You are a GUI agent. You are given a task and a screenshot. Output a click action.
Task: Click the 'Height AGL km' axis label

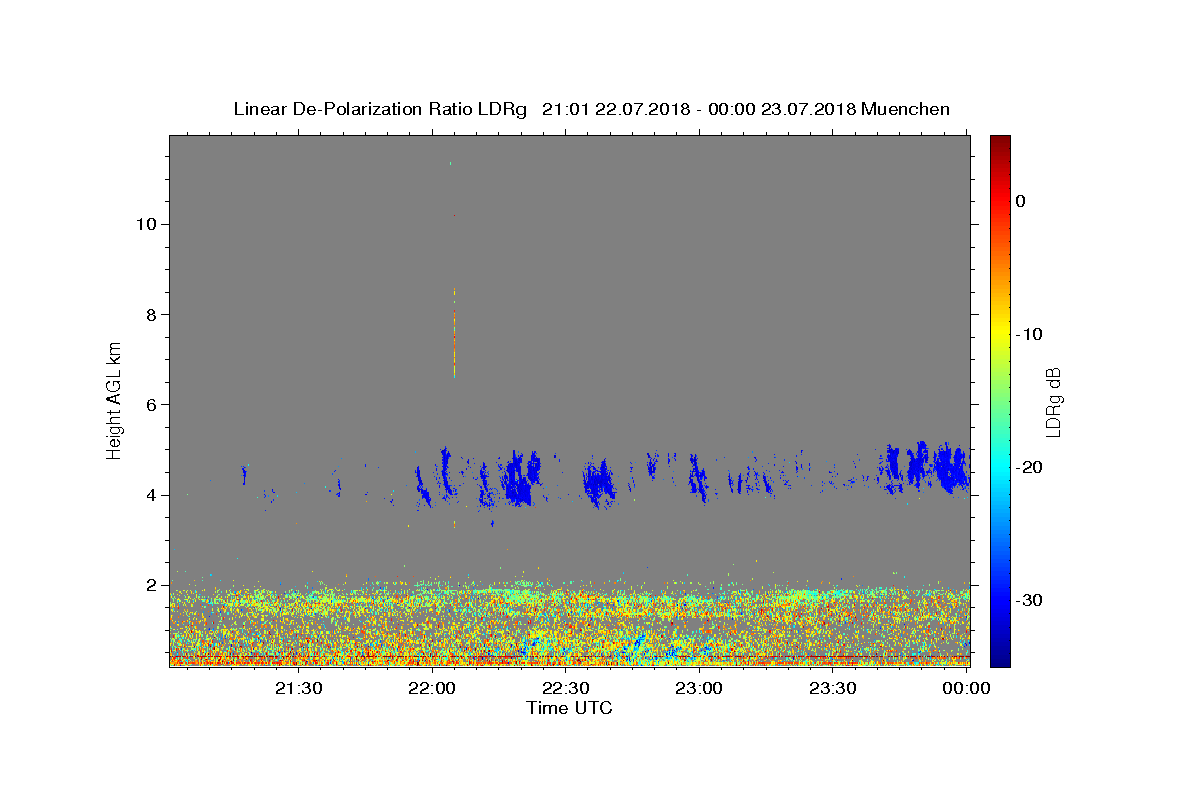[115, 400]
